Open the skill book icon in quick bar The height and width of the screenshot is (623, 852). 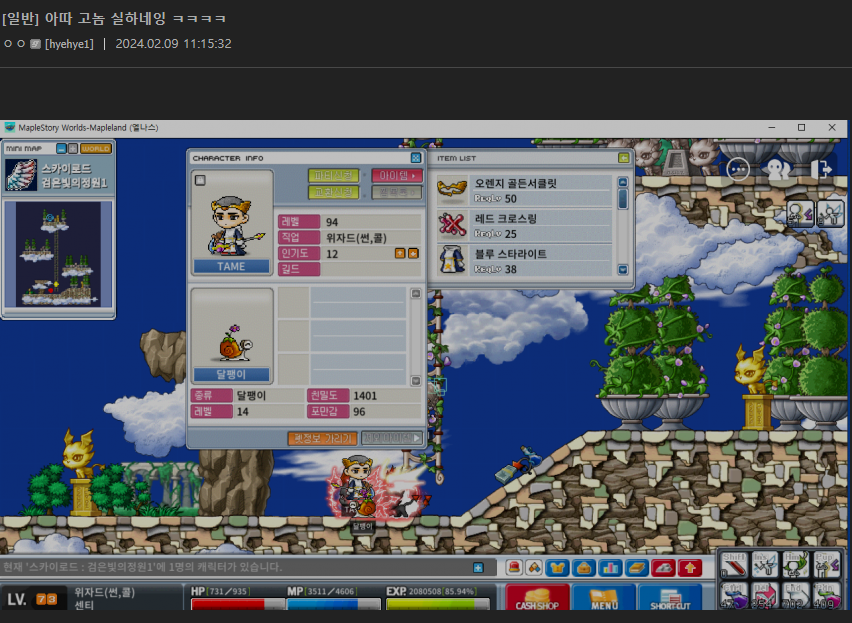point(637,568)
